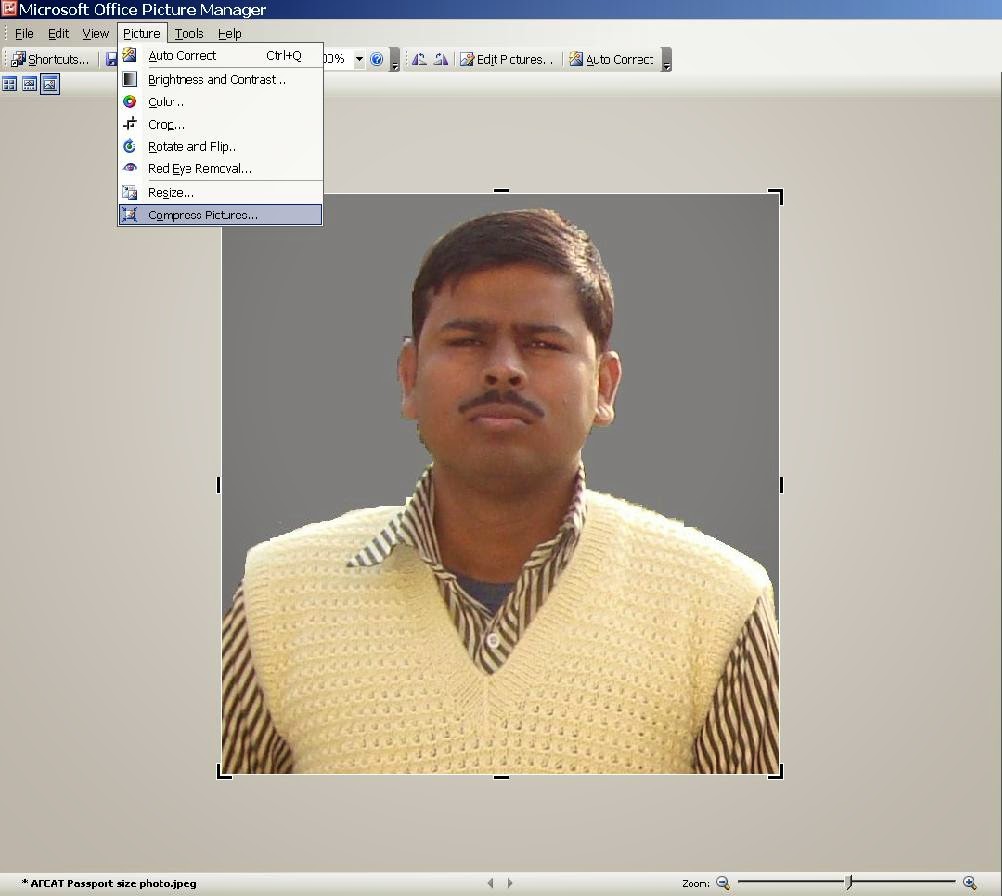Click the zoom out magnifier icon
1002x896 pixels.
pyautogui.click(x=723, y=883)
